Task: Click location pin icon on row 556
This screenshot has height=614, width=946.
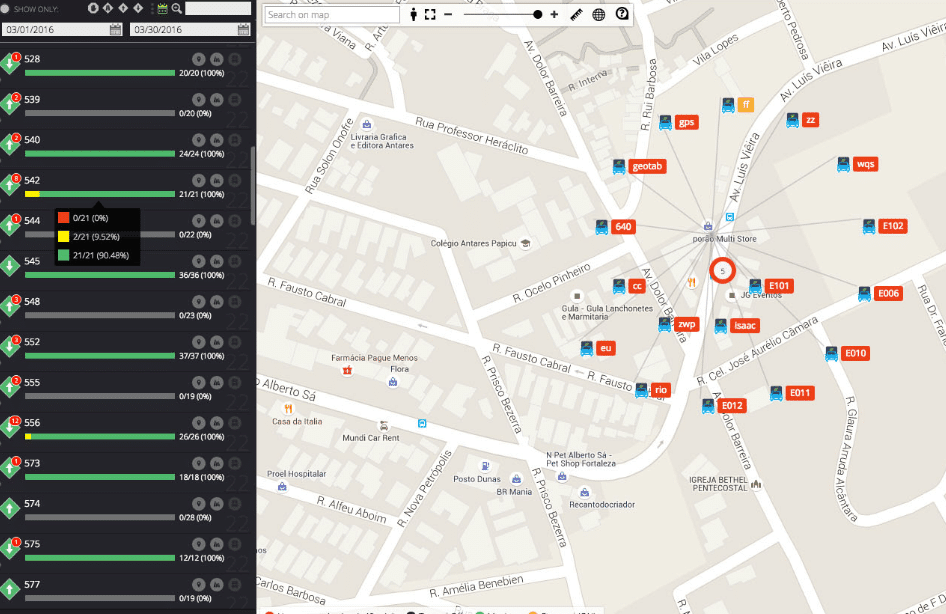Action: click(x=198, y=423)
